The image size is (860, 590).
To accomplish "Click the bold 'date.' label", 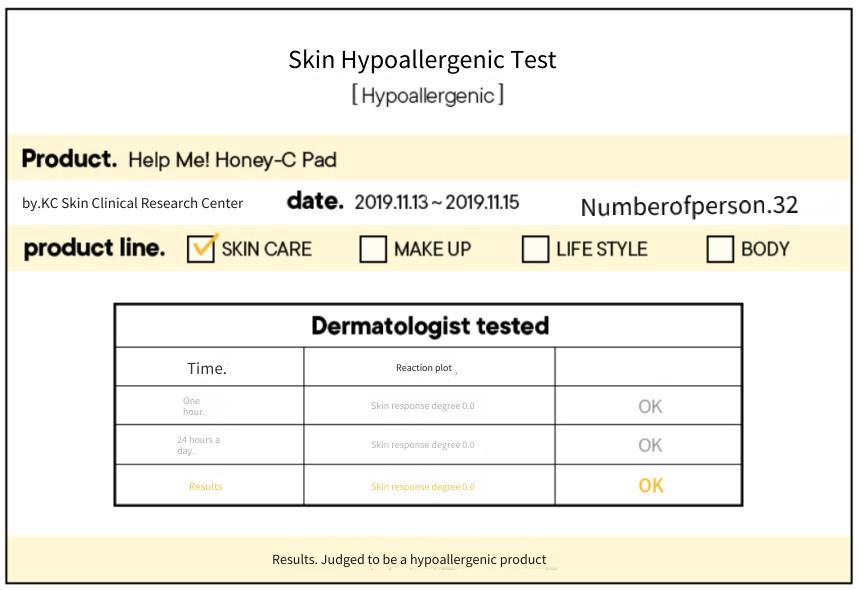I will (315, 201).
